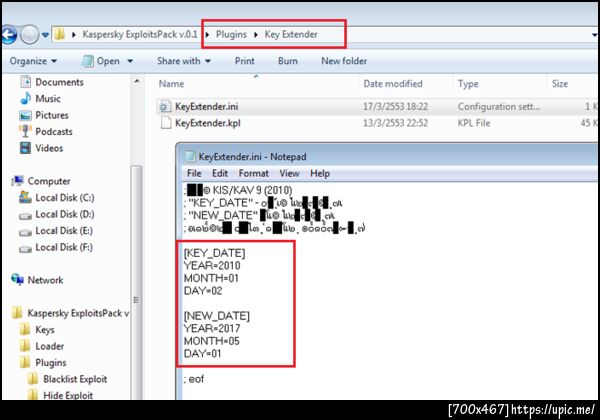Click navigation pane scrollbar up arrow
This screenshot has width=600, height=420.
click(x=137, y=81)
